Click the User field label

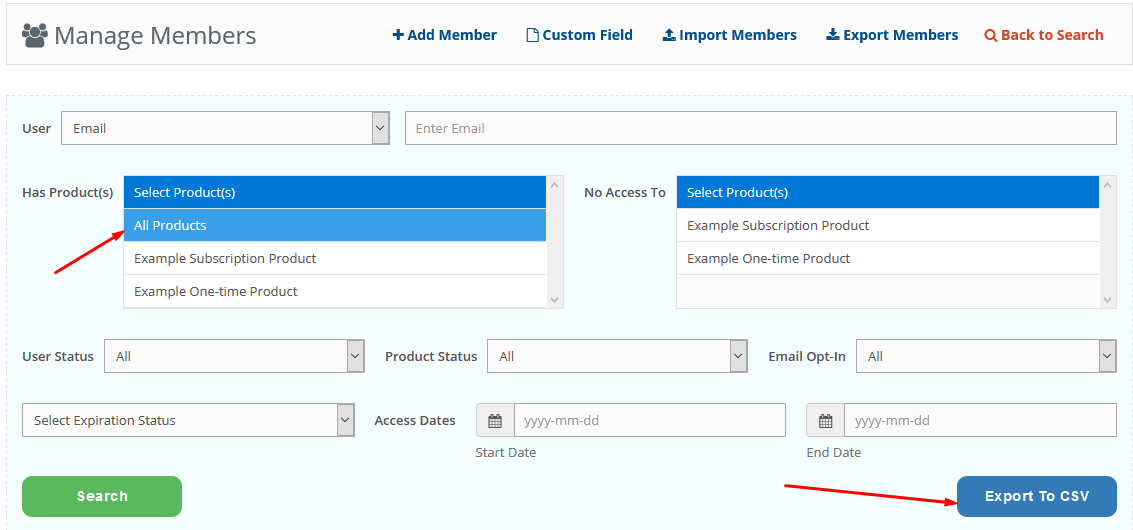[x=37, y=129]
